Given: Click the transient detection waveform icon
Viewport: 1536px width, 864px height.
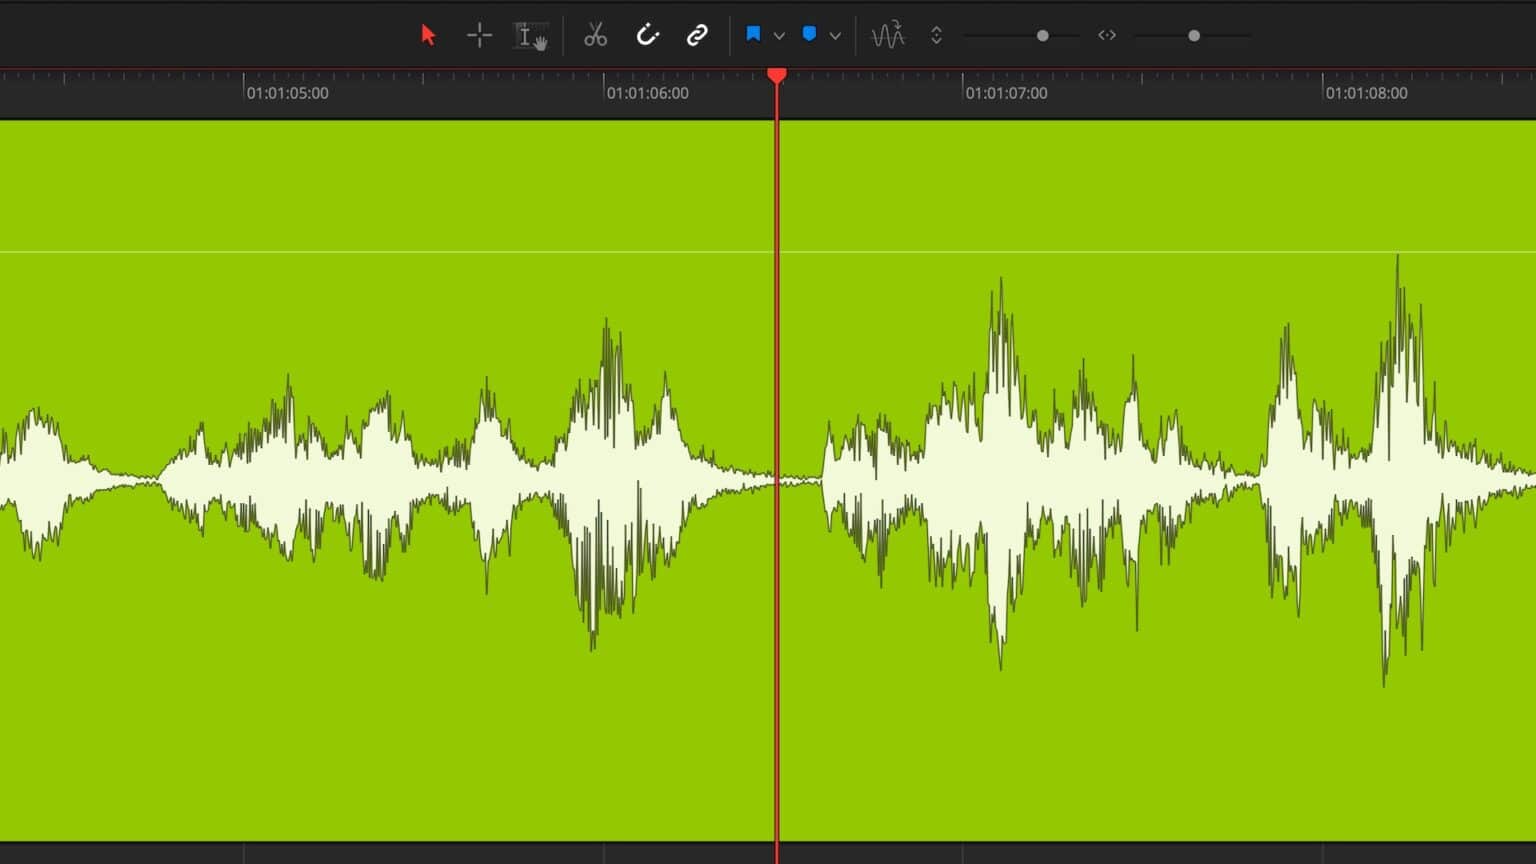Looking at the screenshot, I should coord(888,35).
